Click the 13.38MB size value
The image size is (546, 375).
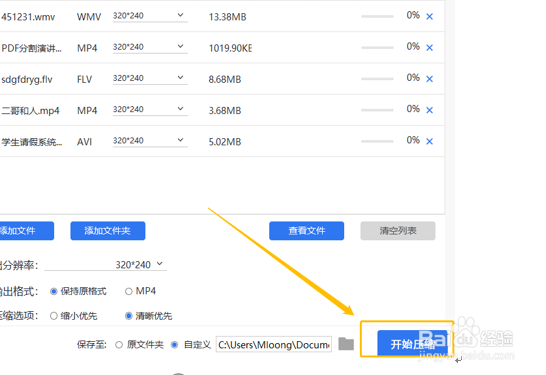[227, 17]
